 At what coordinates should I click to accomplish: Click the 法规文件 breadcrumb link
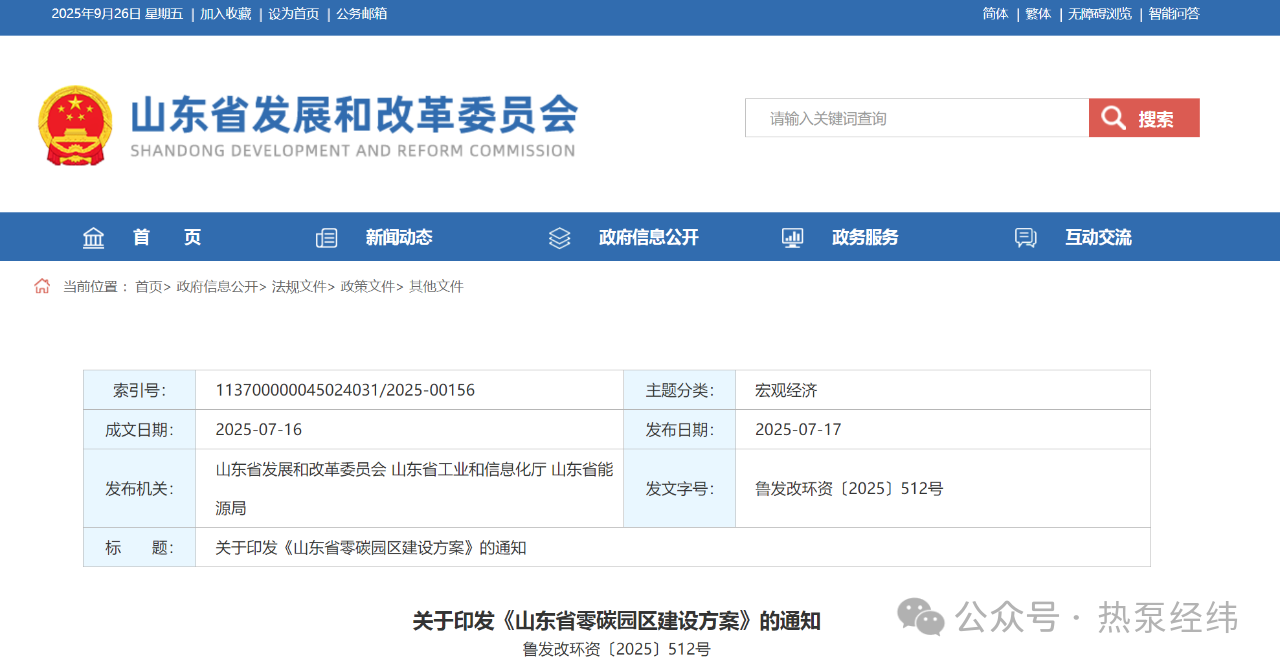tap(299, 287)
